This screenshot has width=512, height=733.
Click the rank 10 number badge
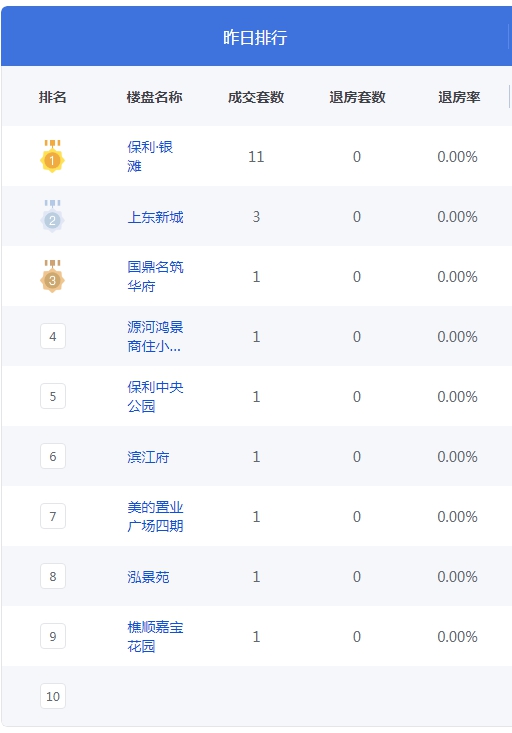click(x=53, y=696)
